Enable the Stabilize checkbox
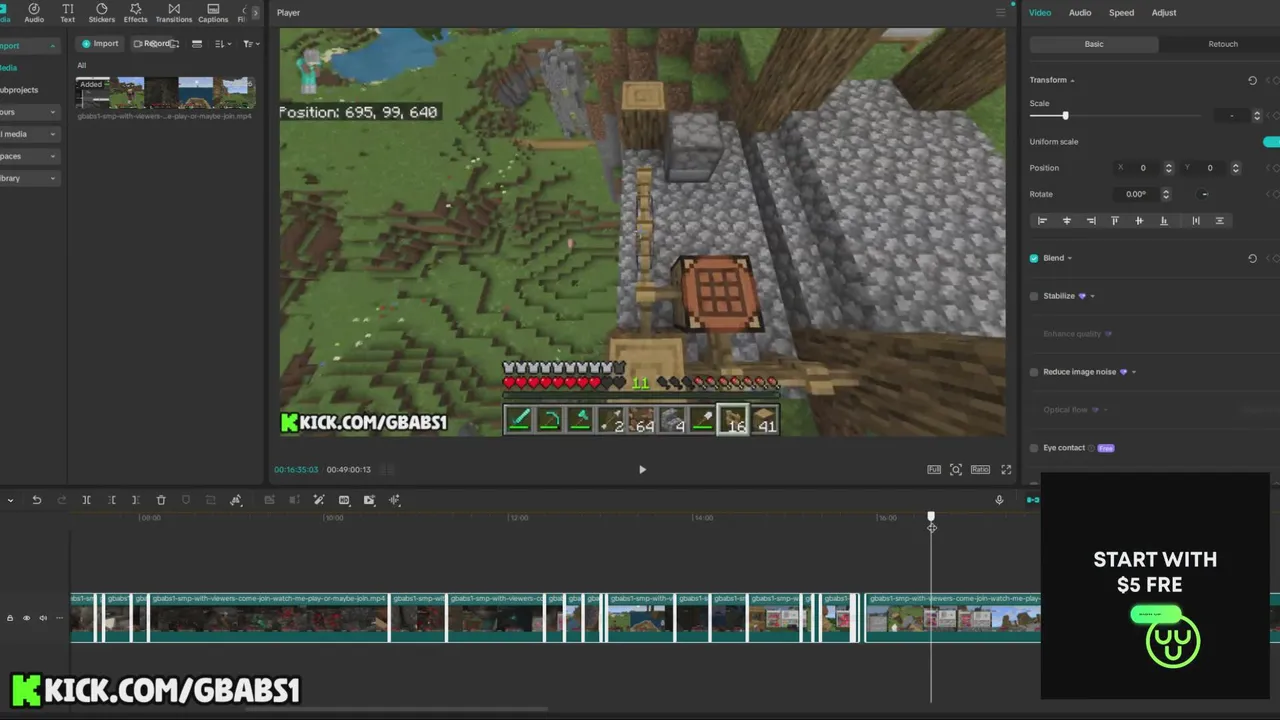 [1034, 296]
